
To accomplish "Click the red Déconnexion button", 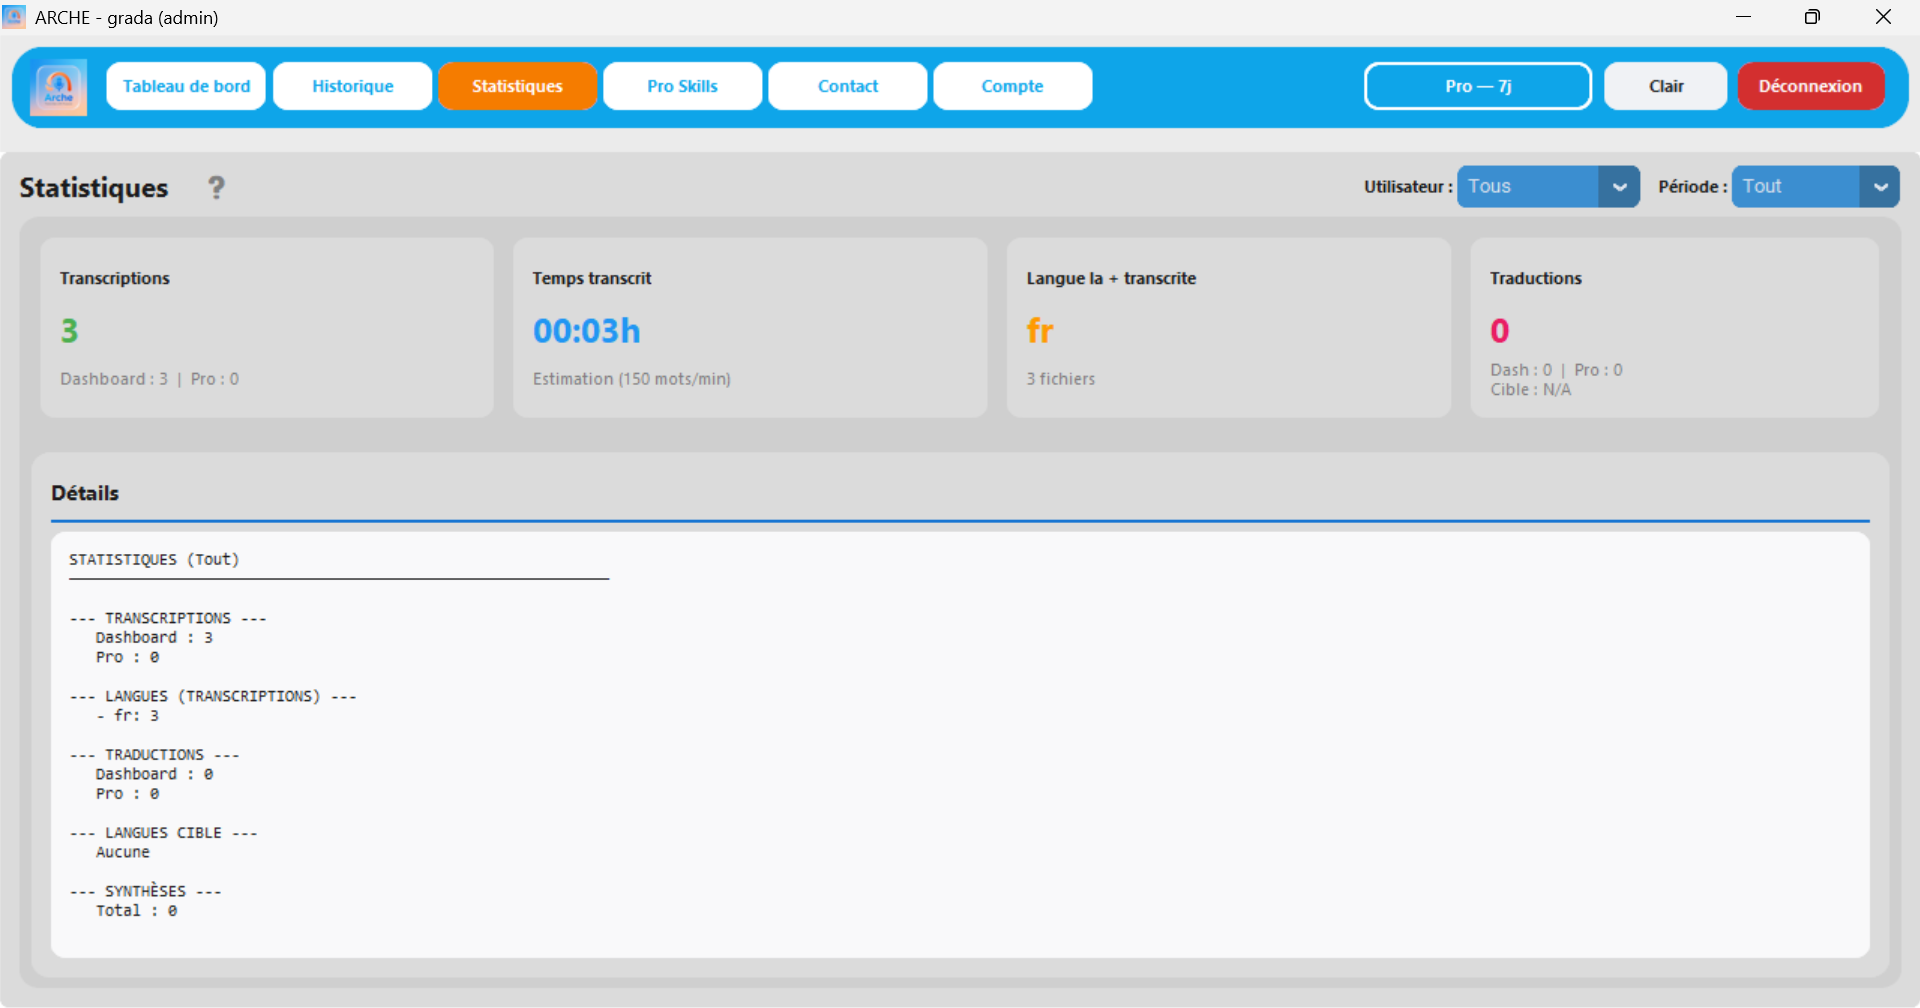I will coord(1811,86).
